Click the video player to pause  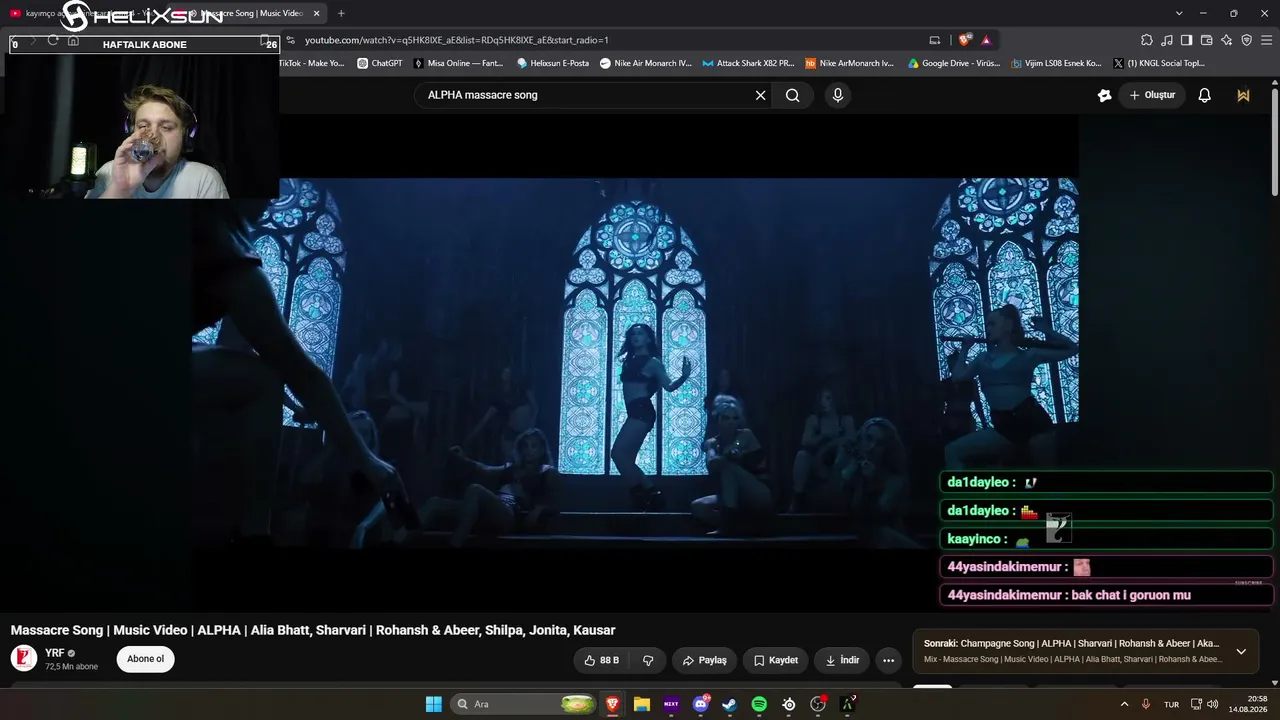(635, 362)
